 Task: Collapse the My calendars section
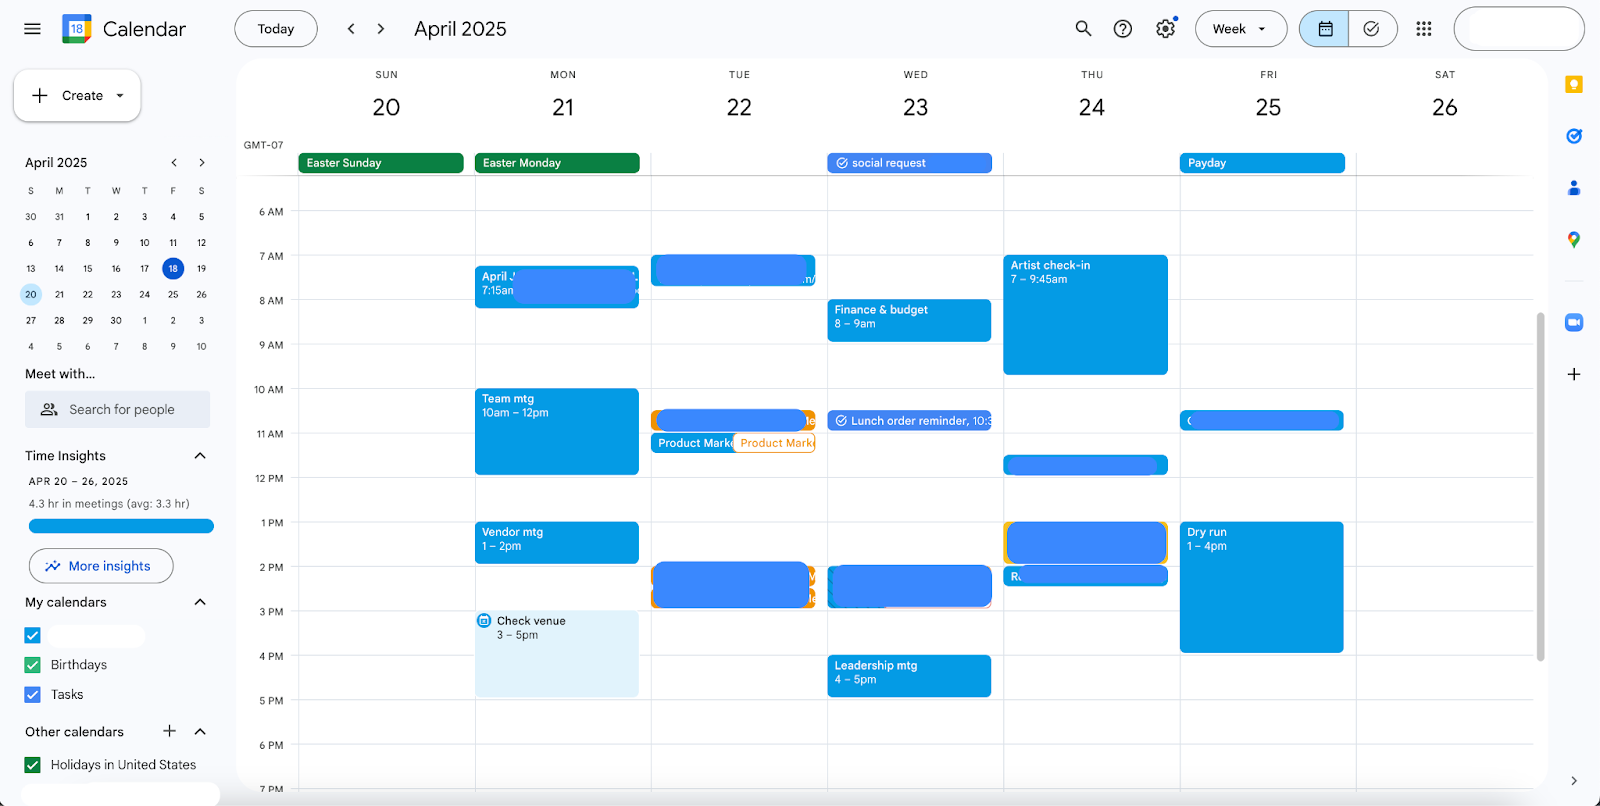[200, 602]
